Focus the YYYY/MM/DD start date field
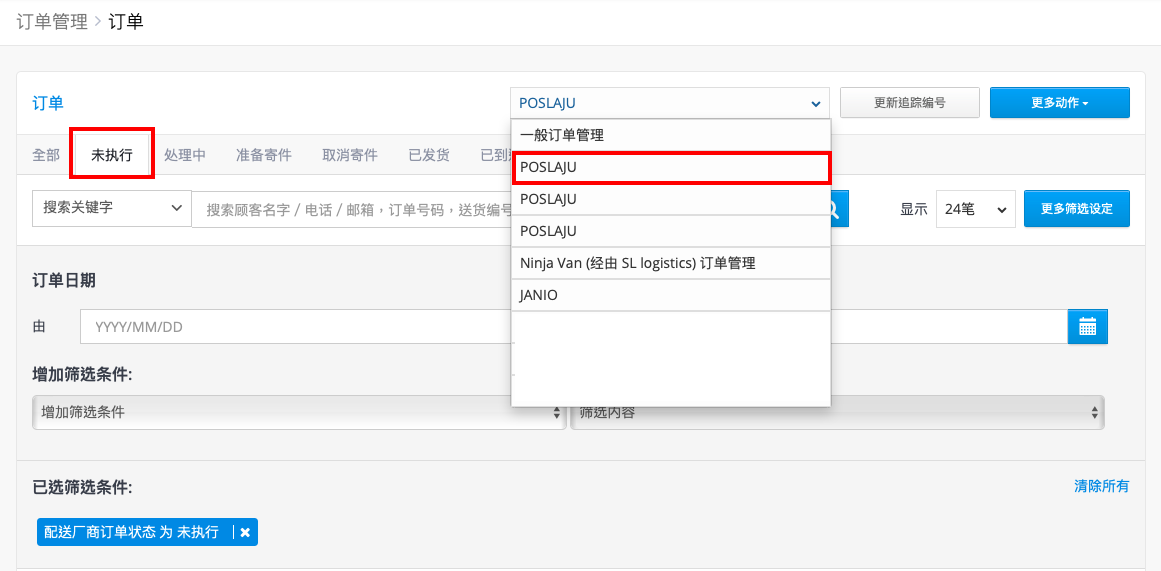1161x571 pixels. 295,327
